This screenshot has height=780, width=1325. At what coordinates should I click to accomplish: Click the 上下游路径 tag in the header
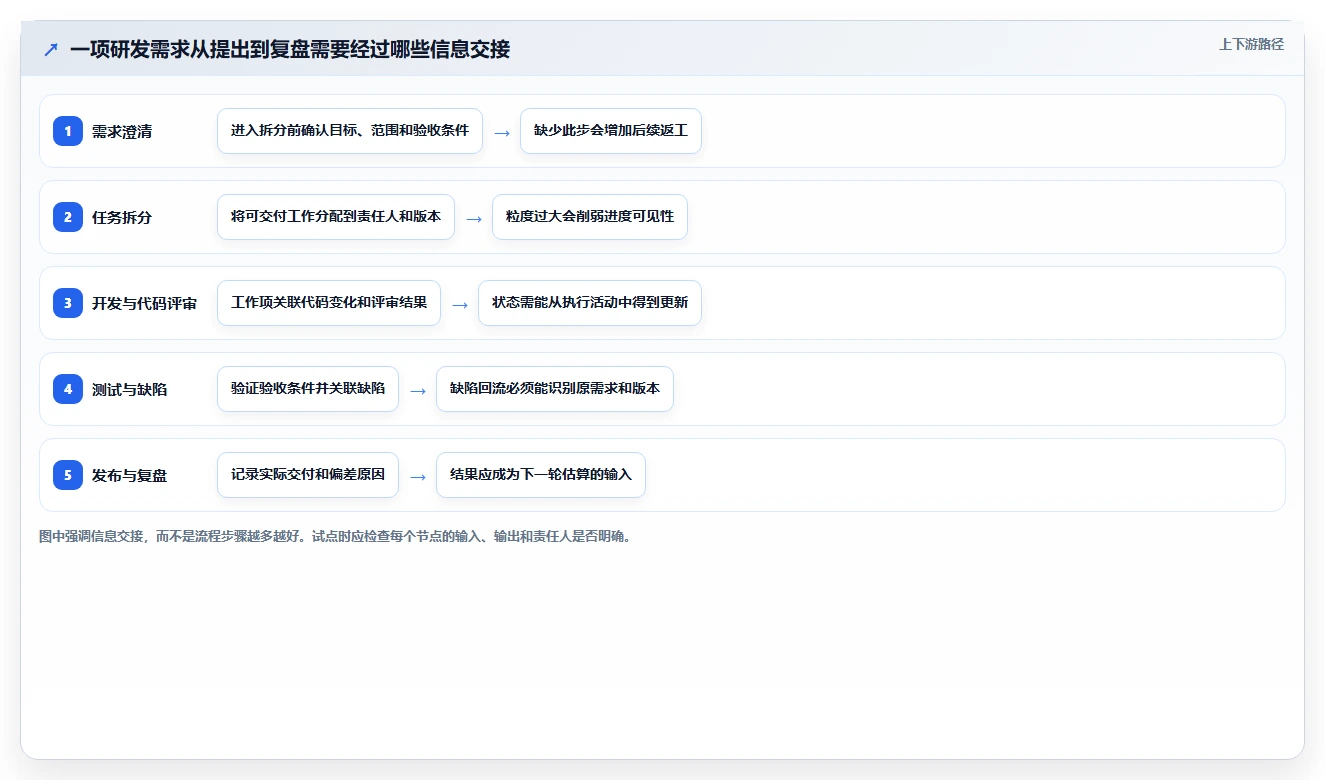coord(1251,44)
